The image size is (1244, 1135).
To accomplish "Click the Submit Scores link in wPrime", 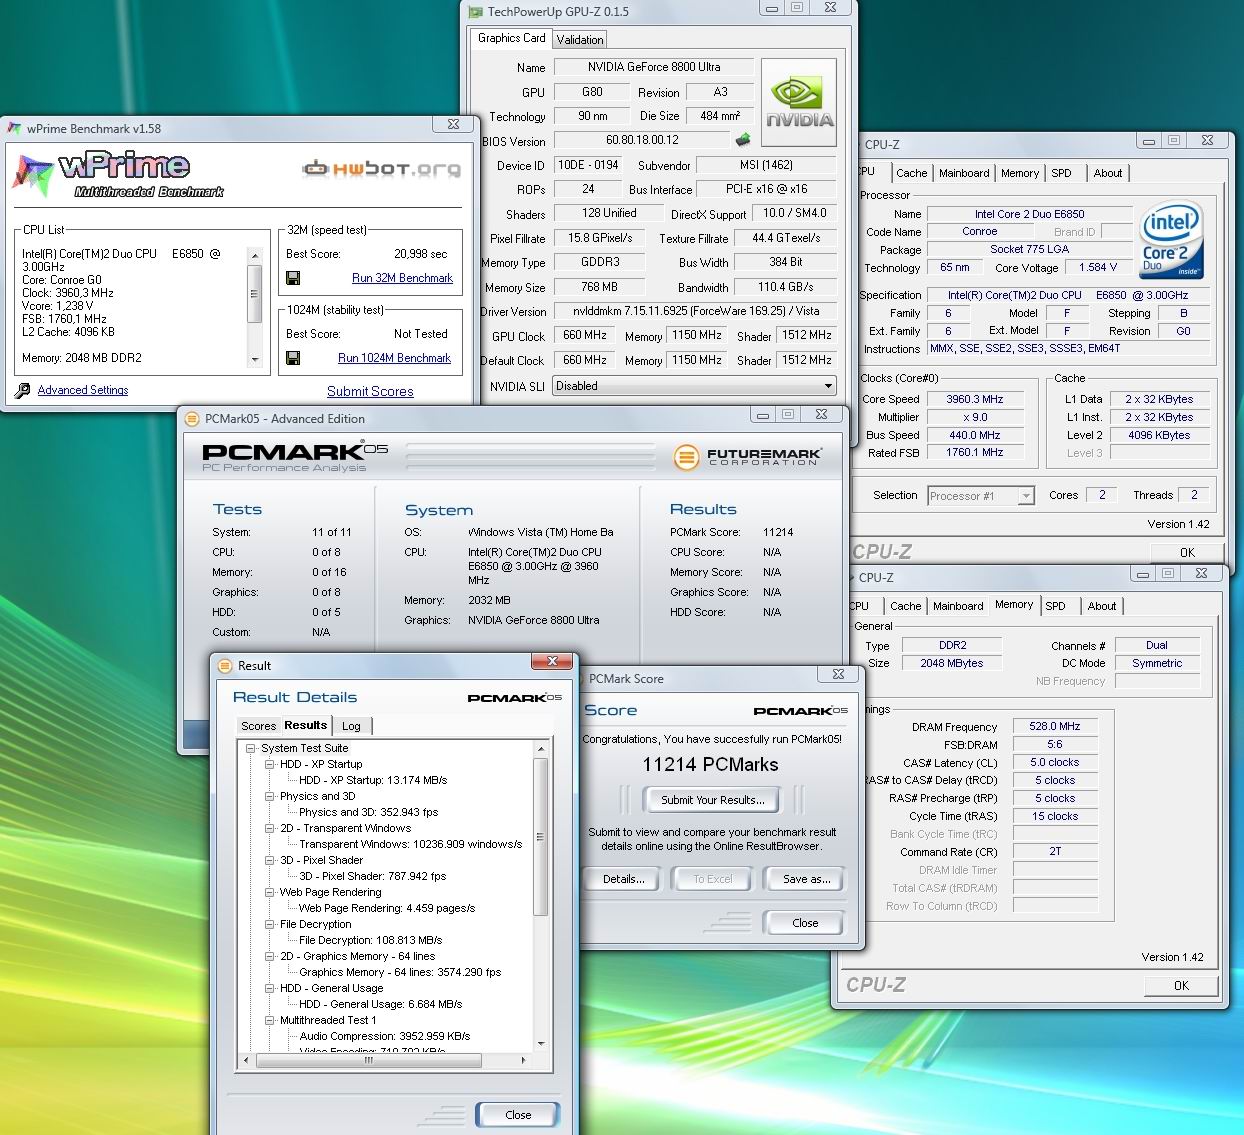I will (370, 391).
